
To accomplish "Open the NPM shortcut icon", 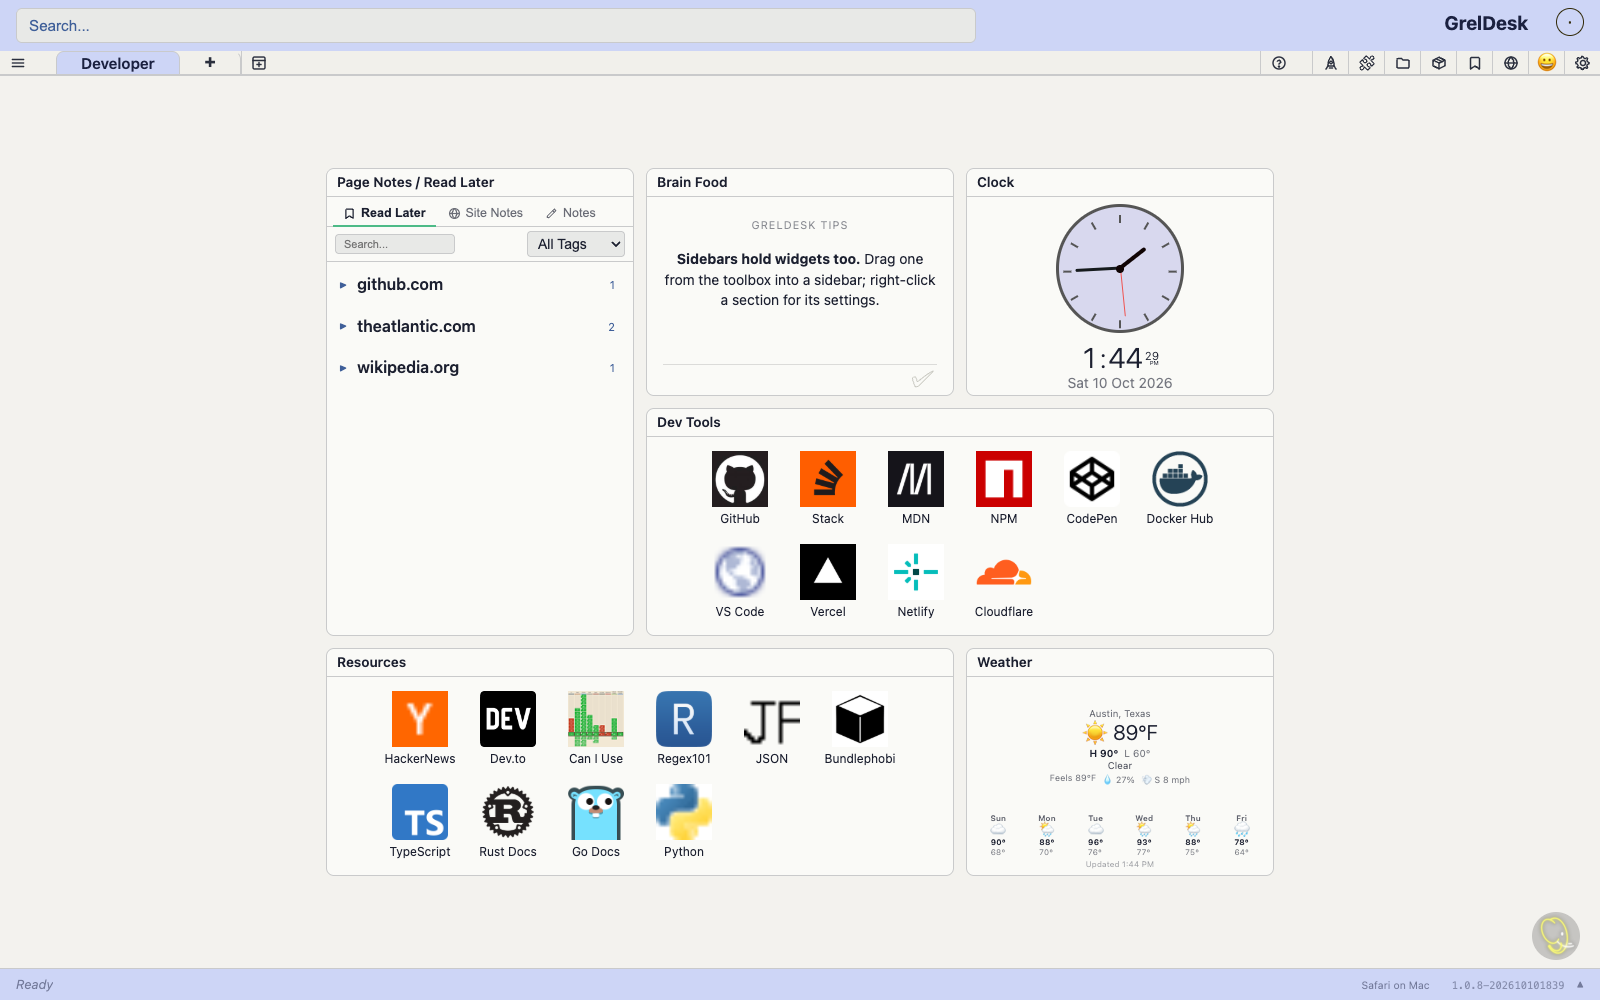I will [1004, 479].
